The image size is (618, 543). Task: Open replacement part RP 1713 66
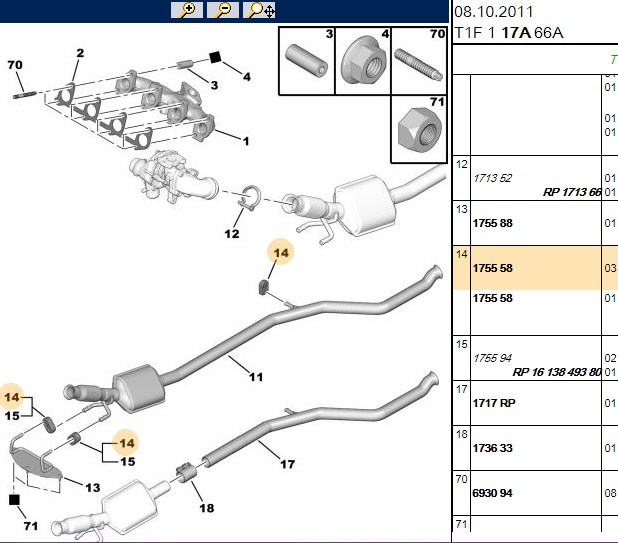pyautogui.click(x=572, y=192)
